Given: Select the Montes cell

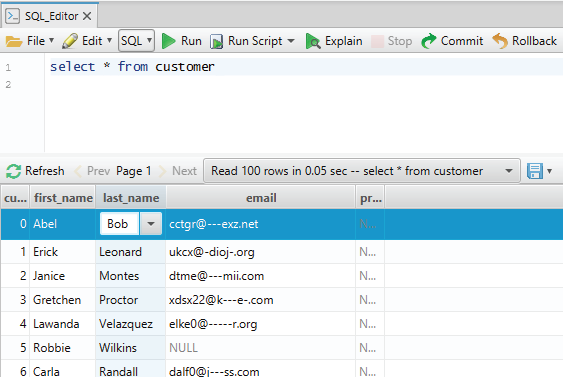Looking at the screenshot, I should 131,276.
